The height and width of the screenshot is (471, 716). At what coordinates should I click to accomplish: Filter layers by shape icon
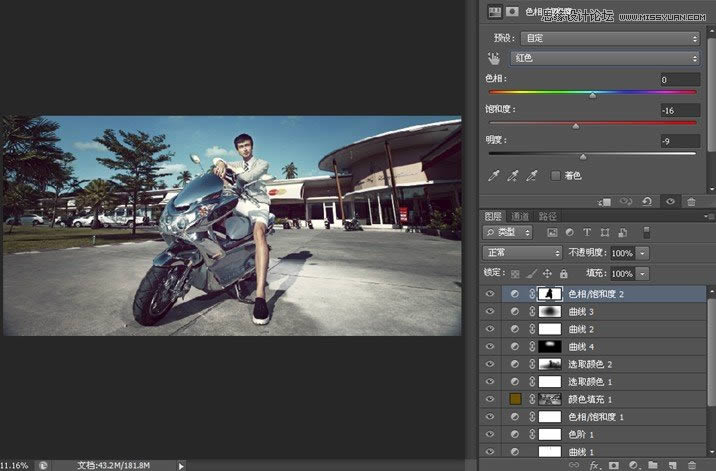coord(605,233)
